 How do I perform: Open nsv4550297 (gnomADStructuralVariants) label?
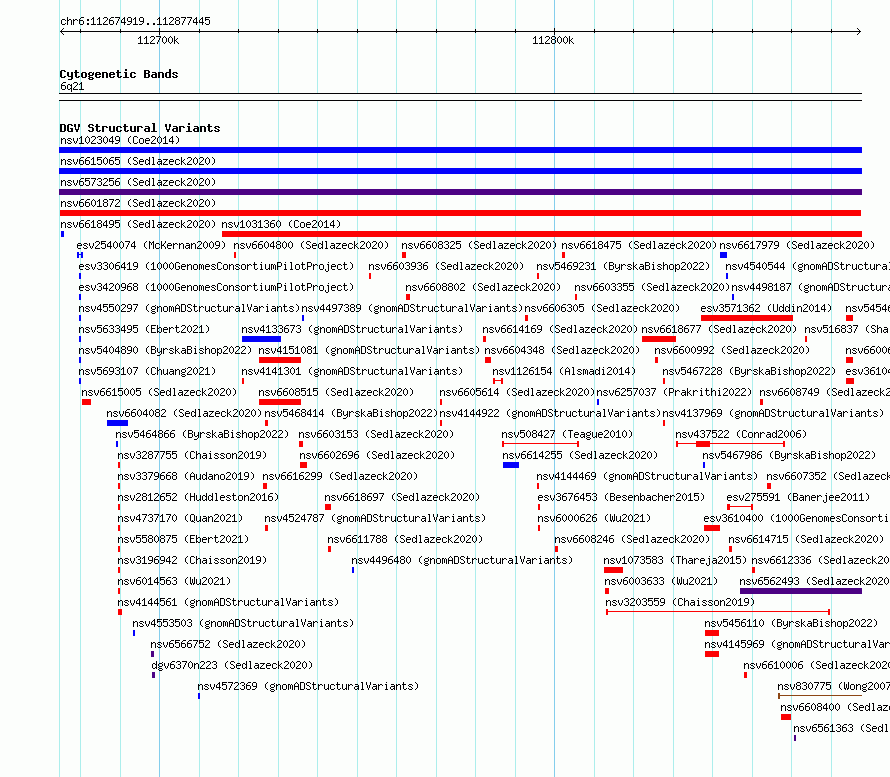(x=189, y=308)
